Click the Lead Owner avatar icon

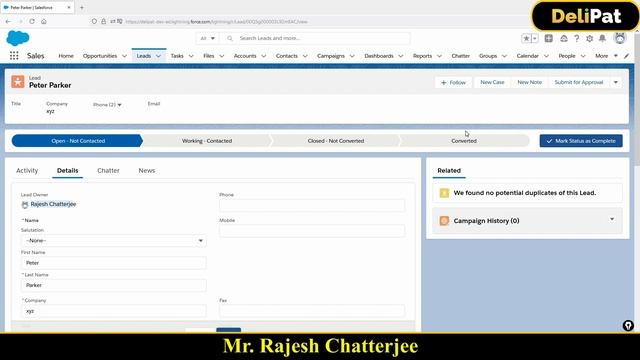[25, 204]
